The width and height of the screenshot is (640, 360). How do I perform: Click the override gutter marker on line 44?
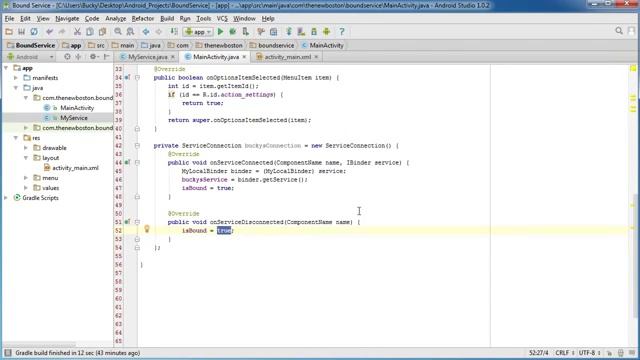click(127, 162)
